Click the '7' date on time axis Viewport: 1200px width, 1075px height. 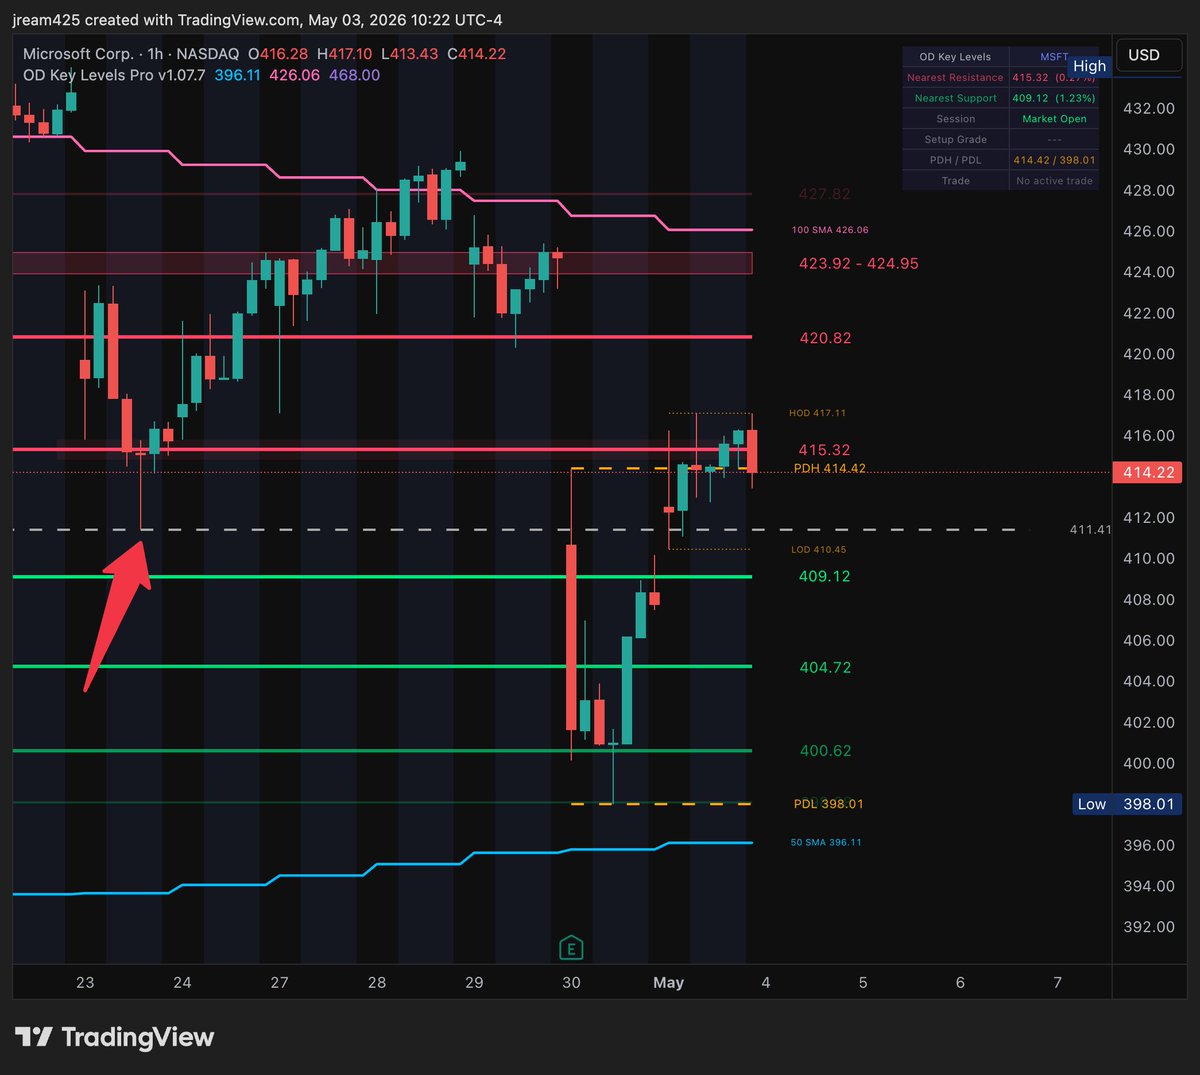(1057, 983)
